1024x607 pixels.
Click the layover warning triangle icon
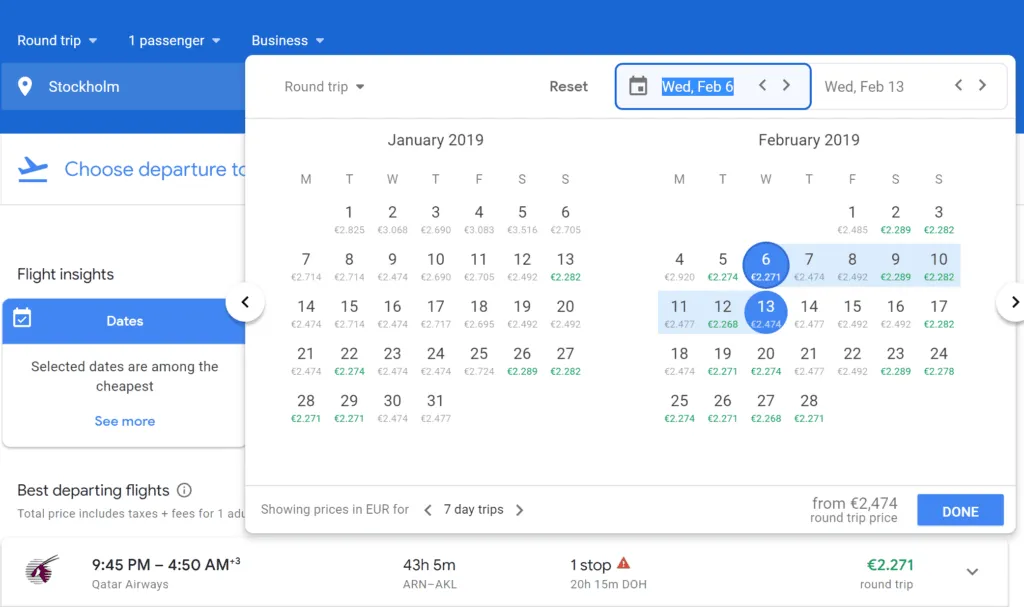(x=624, y=564)
